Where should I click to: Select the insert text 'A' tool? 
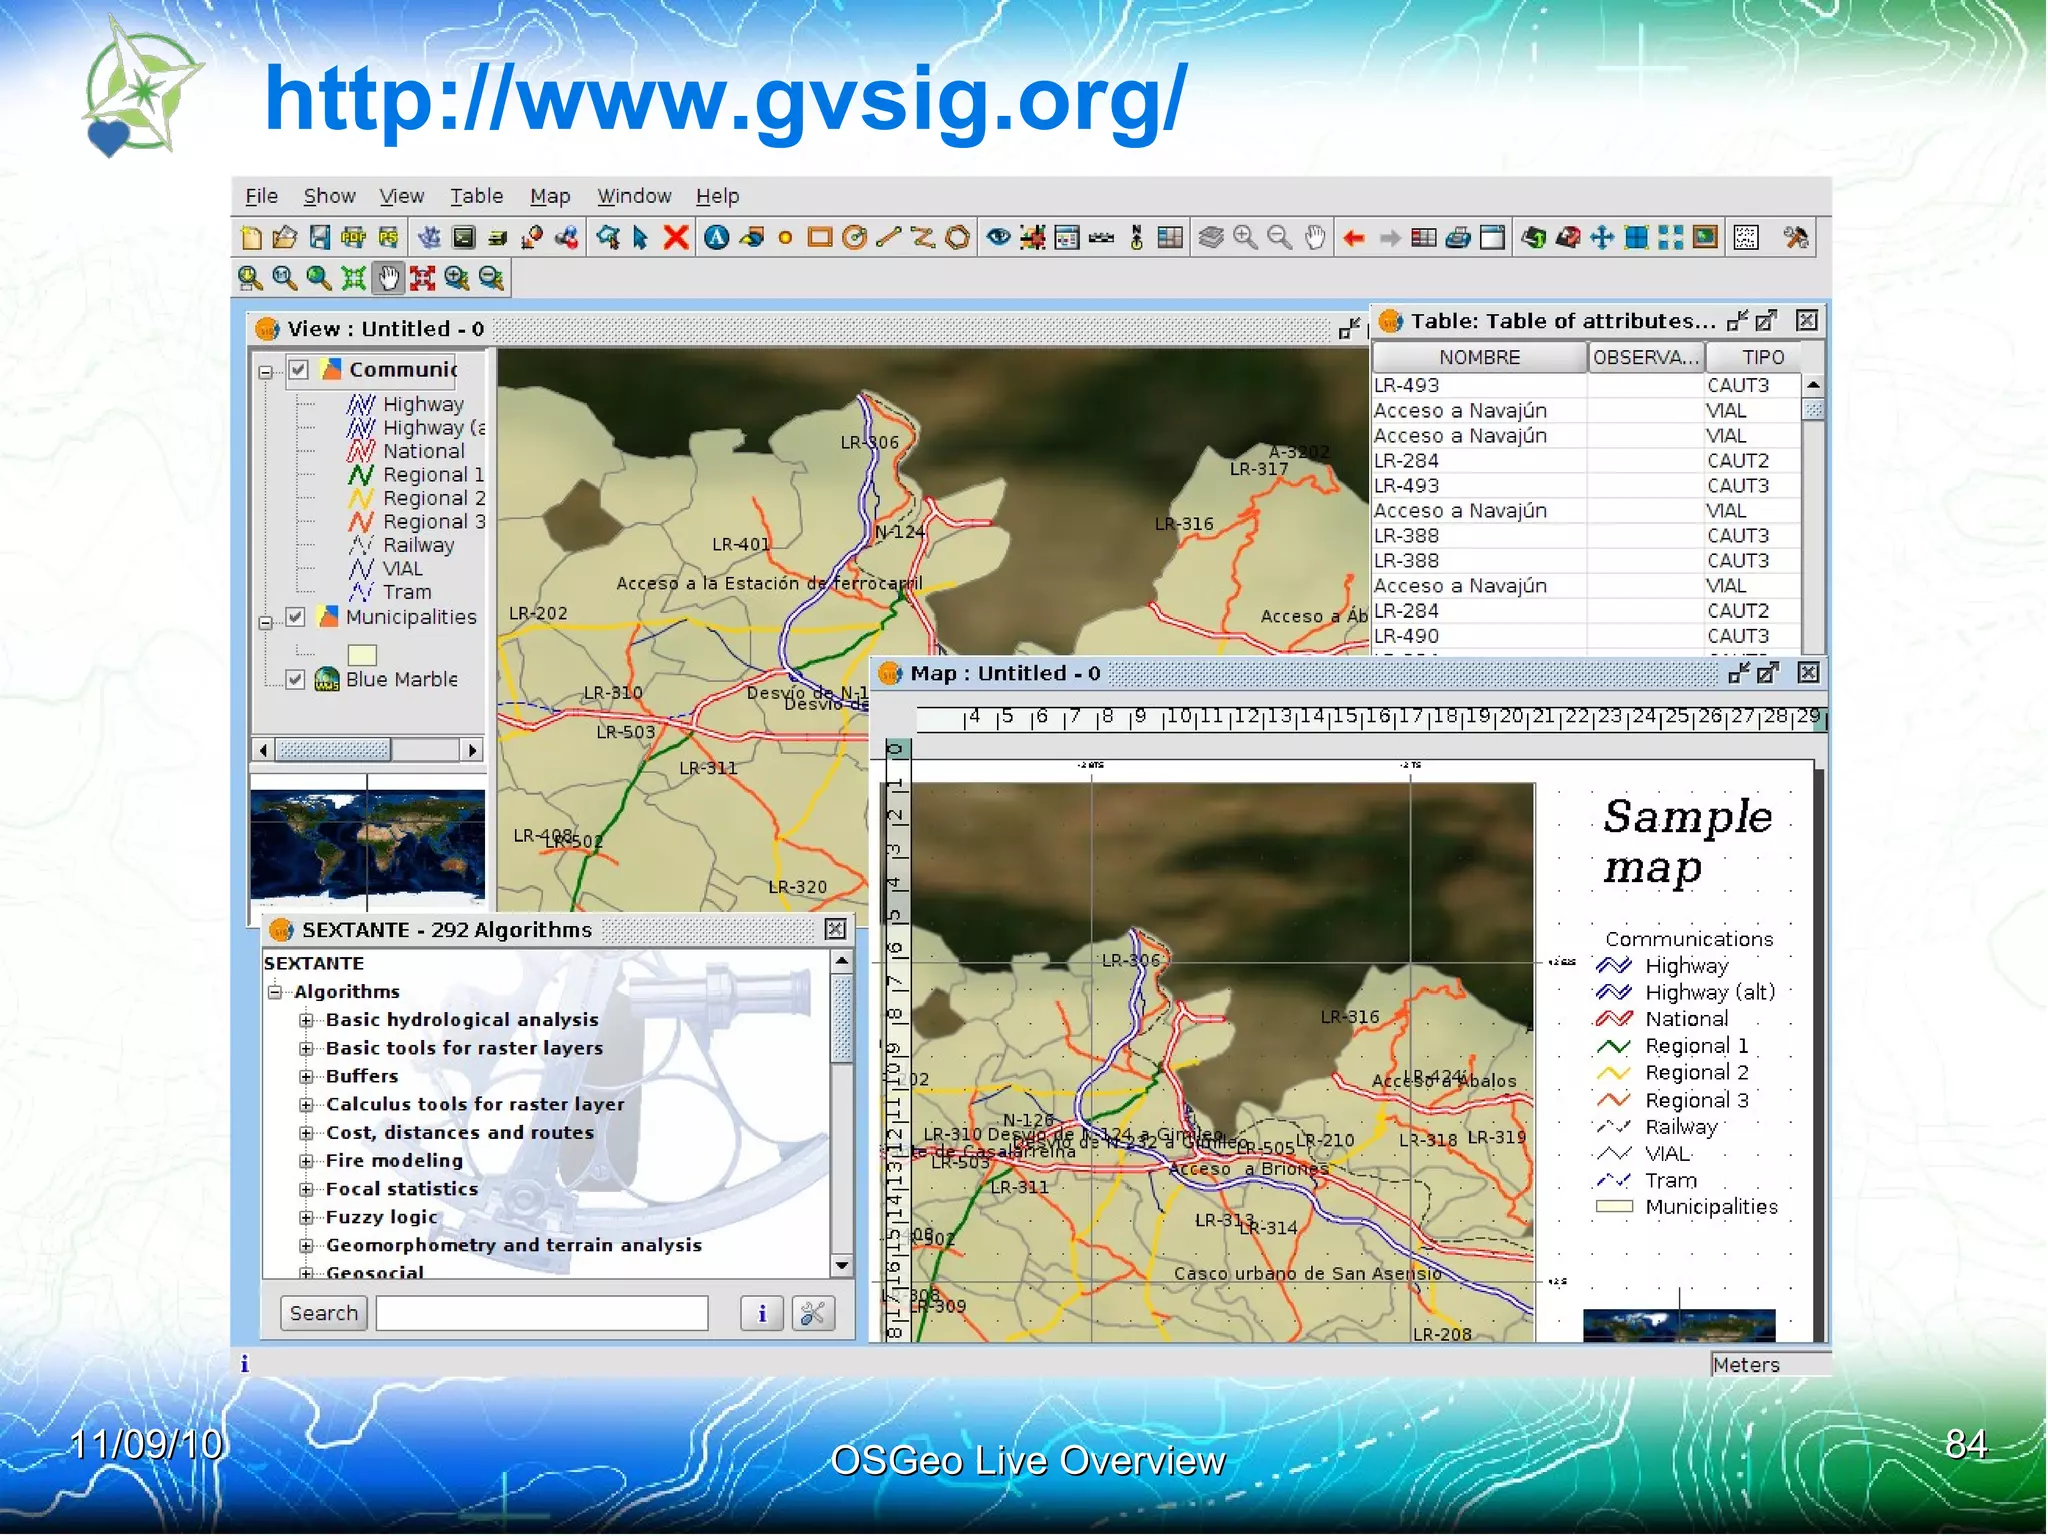pos(717,238)
